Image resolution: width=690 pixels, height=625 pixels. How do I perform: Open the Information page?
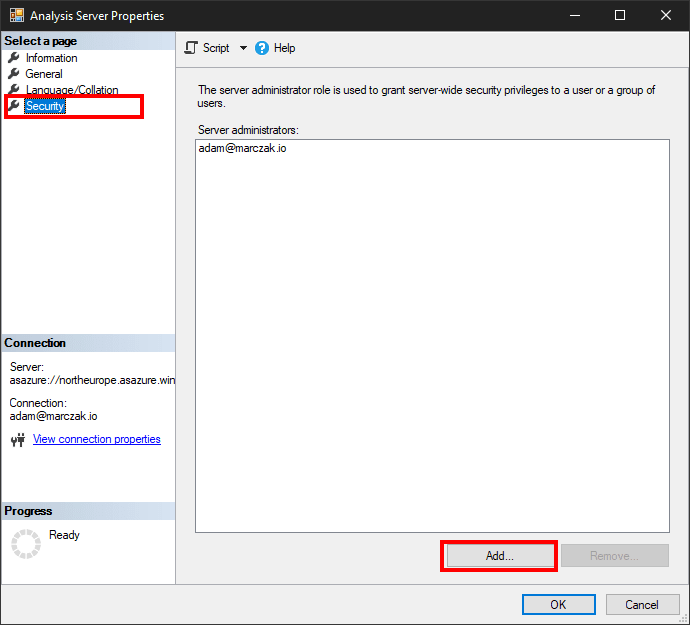coord(51,58)
